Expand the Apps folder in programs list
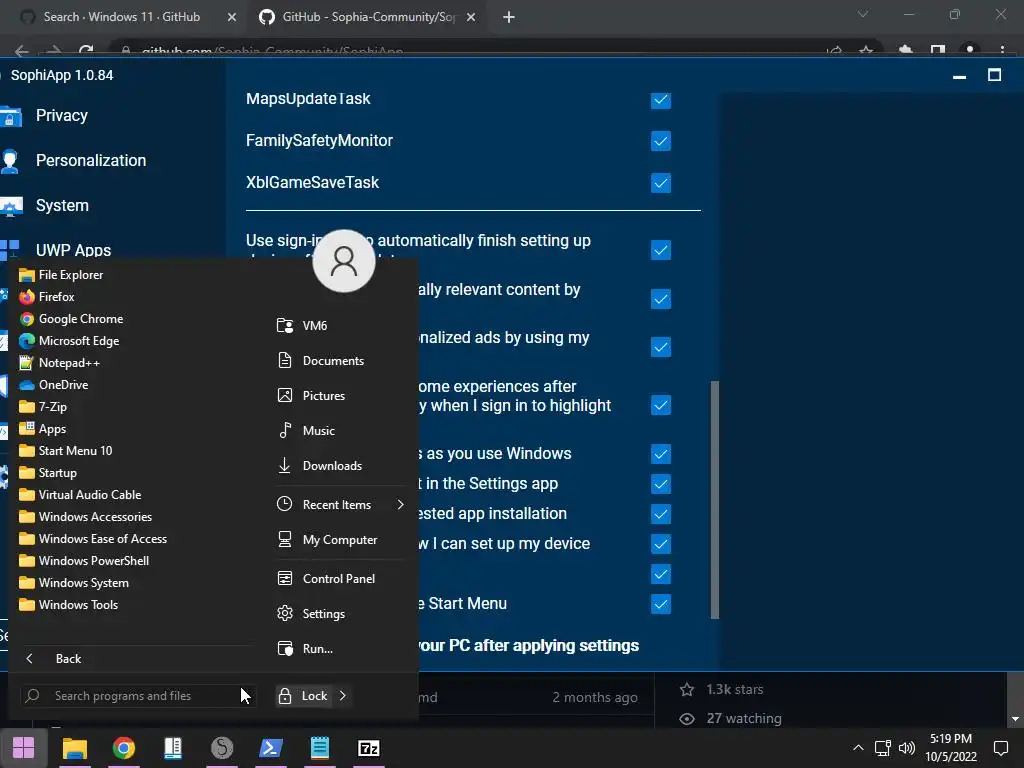 43,429
